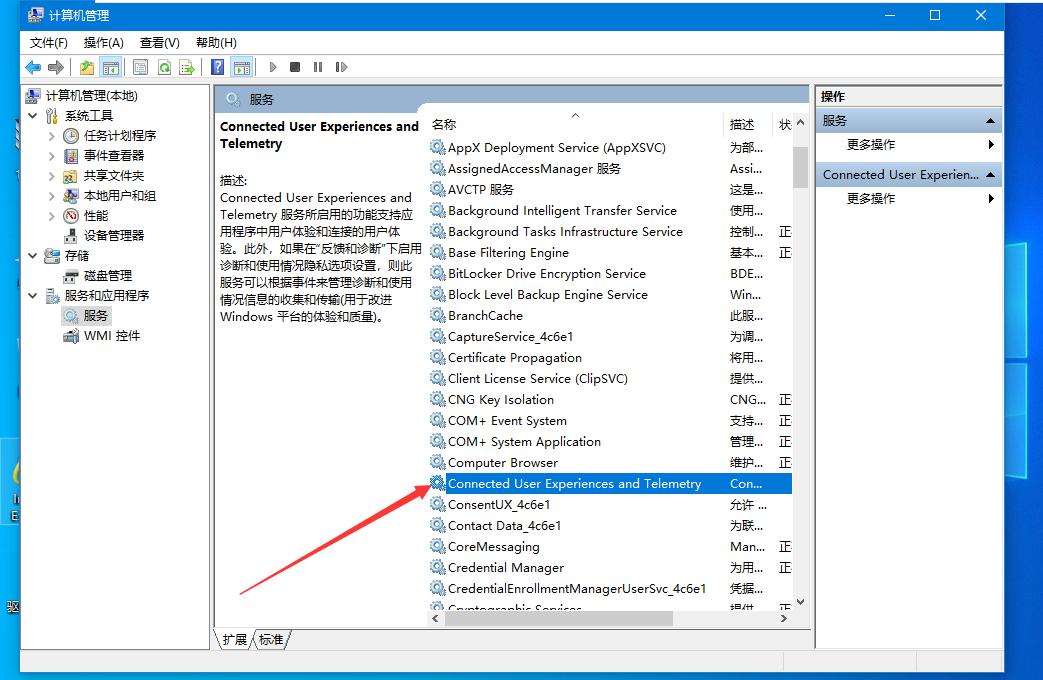The height and width of the screenshot is (680, 1043).
Task: Select the Computer Browser service
Action: click(x=504, y=462)
